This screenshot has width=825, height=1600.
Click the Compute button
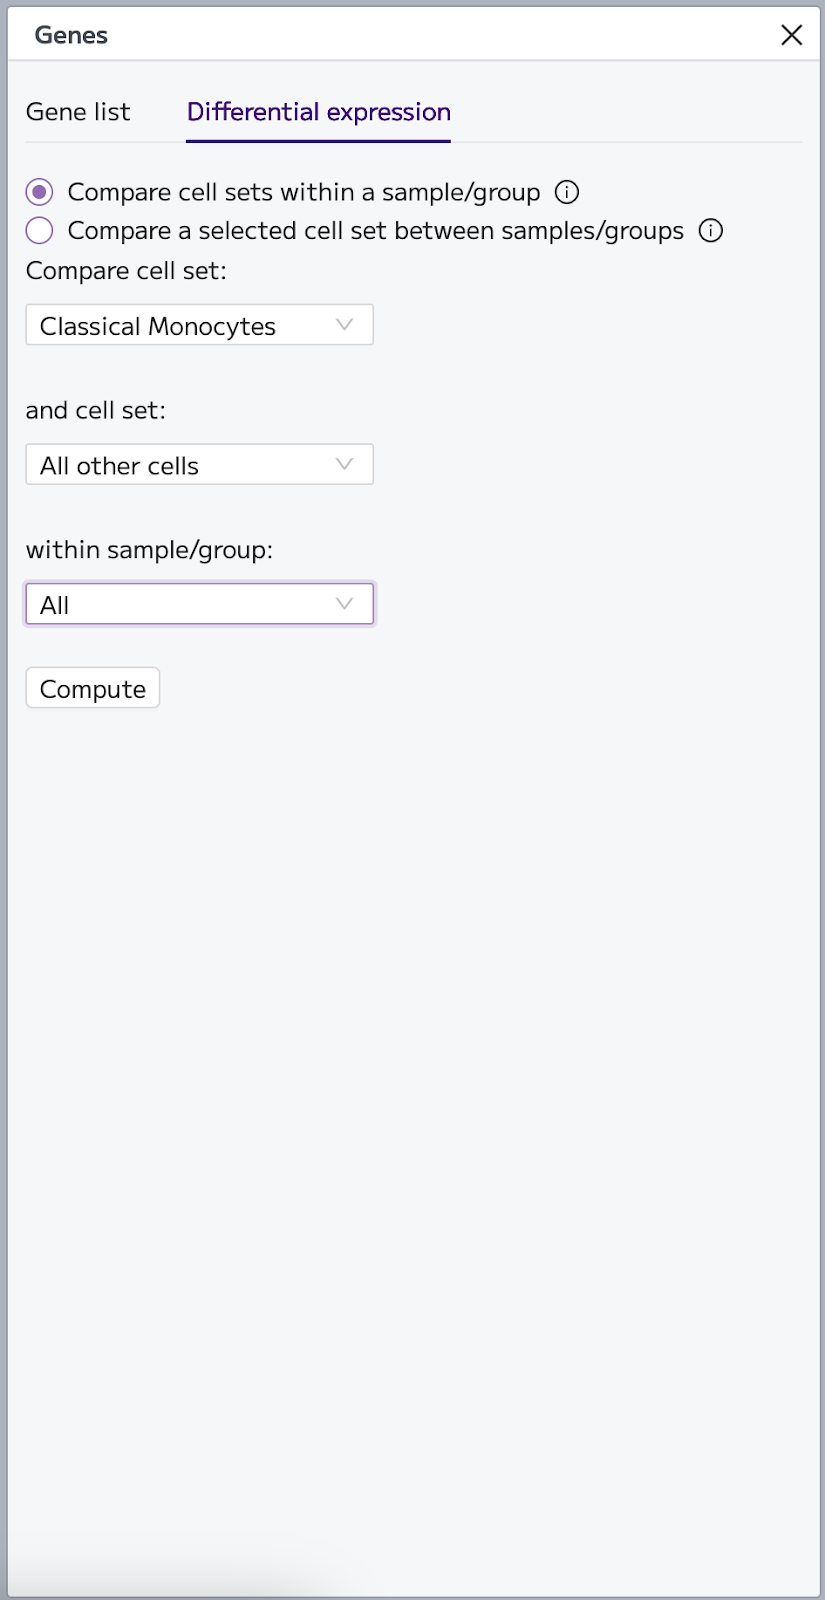click(x=93, y=688)
